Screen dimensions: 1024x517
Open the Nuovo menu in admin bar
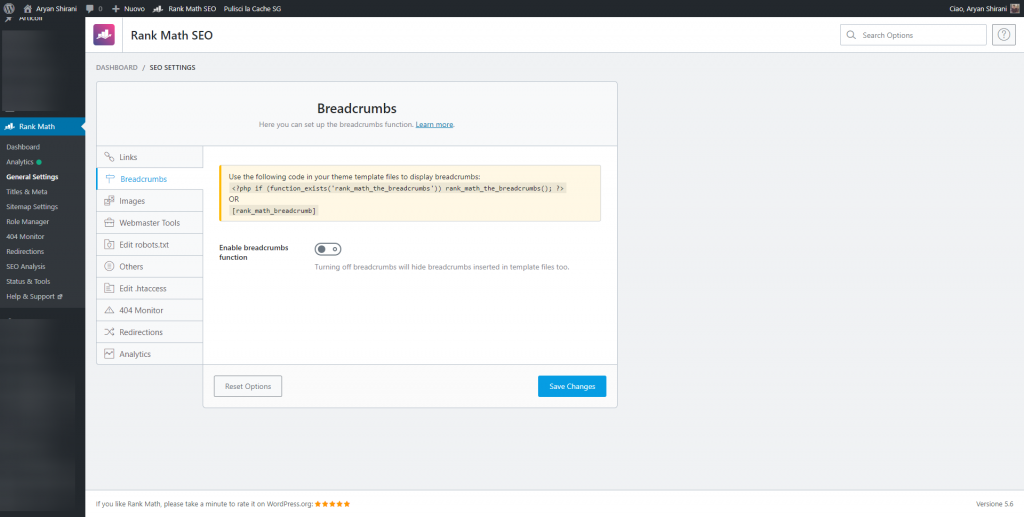[x=129, y=8]
